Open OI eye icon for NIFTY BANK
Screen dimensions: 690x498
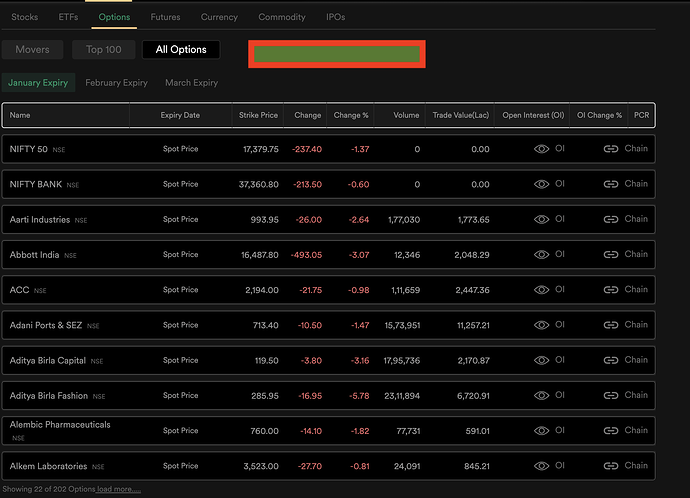[541, 184]
